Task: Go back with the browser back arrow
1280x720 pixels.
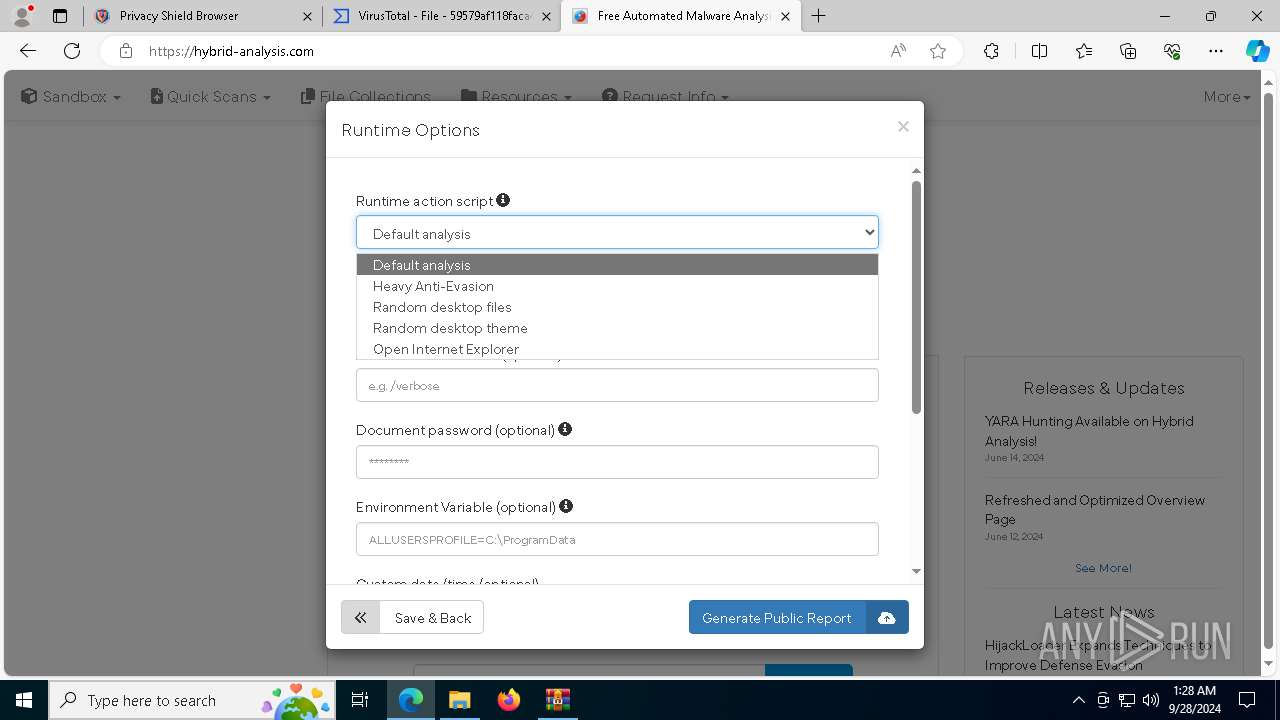Action: click(x=28, y=51)
